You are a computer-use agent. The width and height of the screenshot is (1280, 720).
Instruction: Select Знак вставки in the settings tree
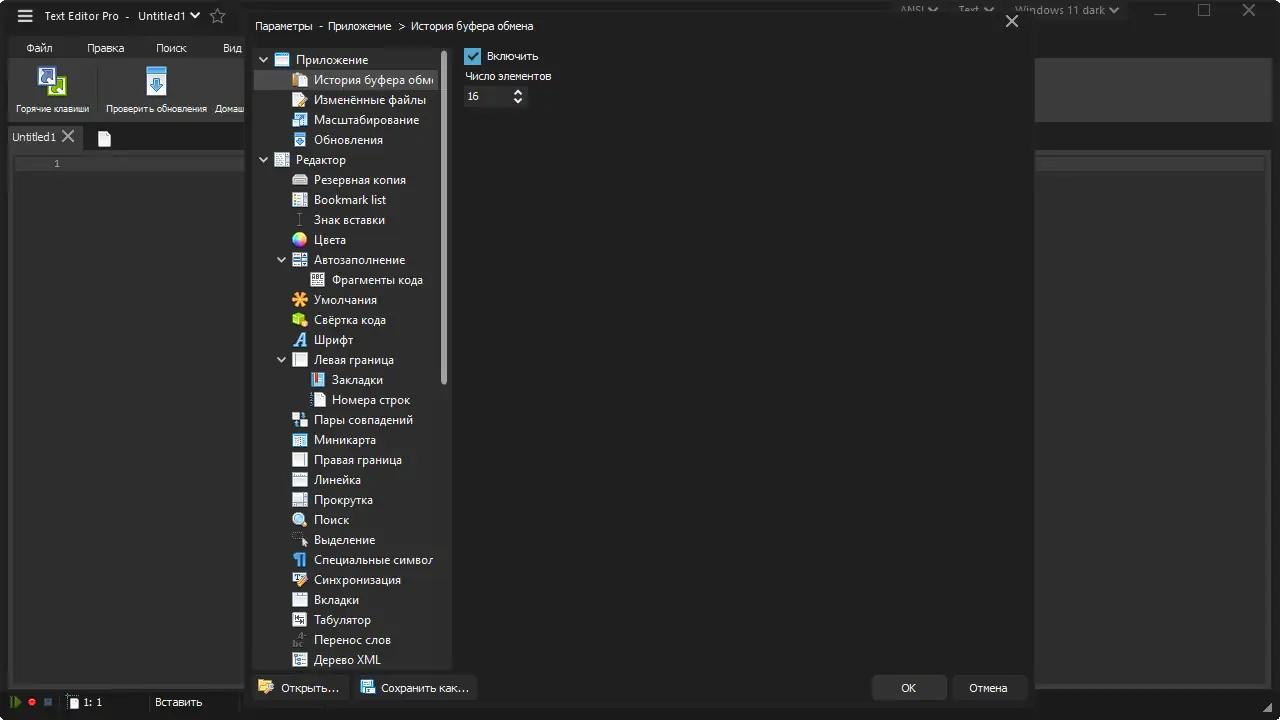[x=349, y=220]
